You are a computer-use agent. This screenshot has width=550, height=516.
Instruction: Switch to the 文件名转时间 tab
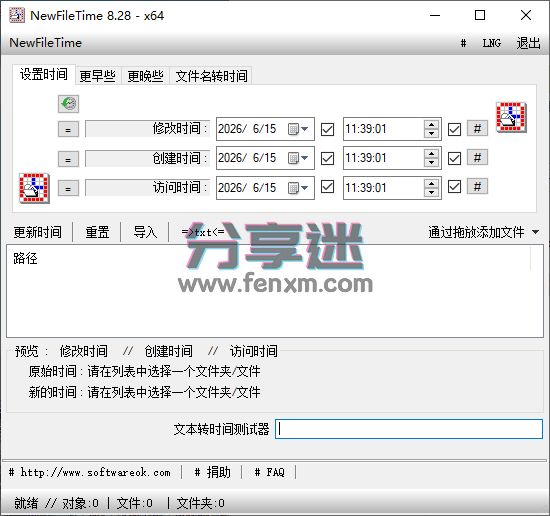[211, 76]
